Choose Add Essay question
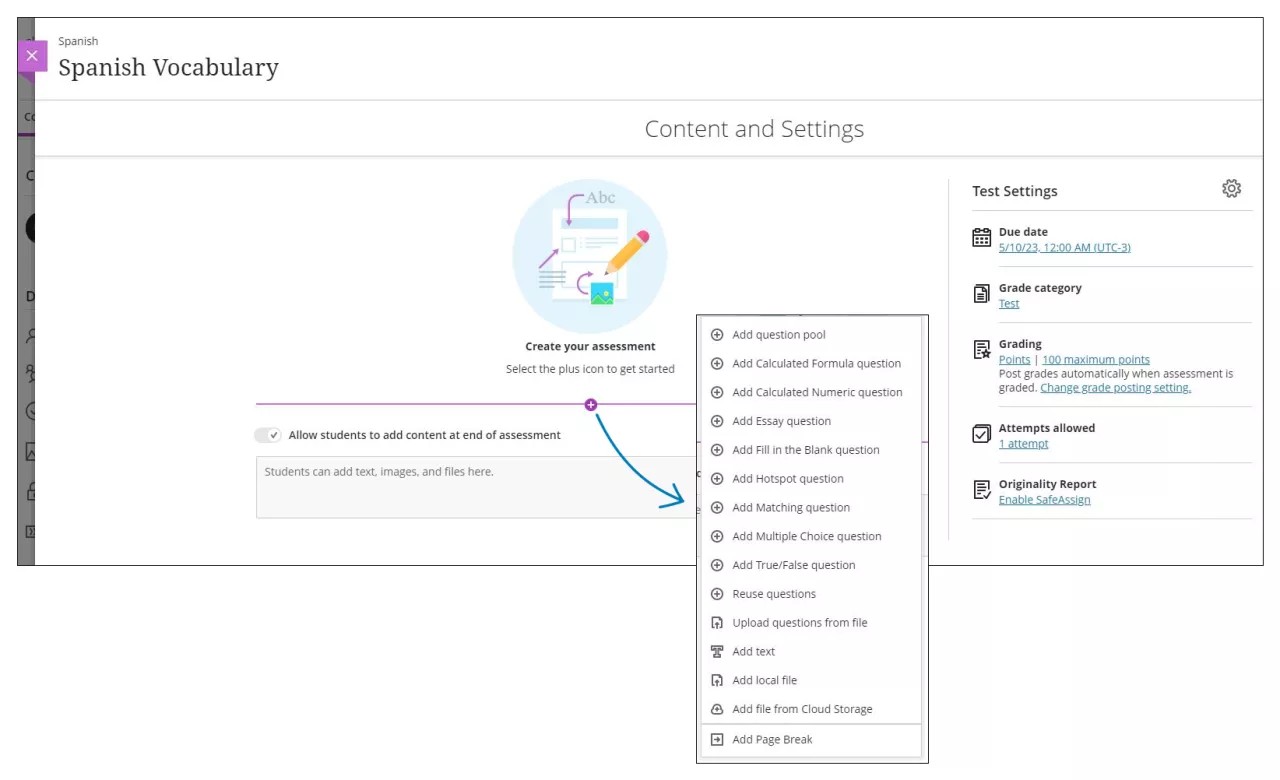1280x780 pixels. (781, 421)
